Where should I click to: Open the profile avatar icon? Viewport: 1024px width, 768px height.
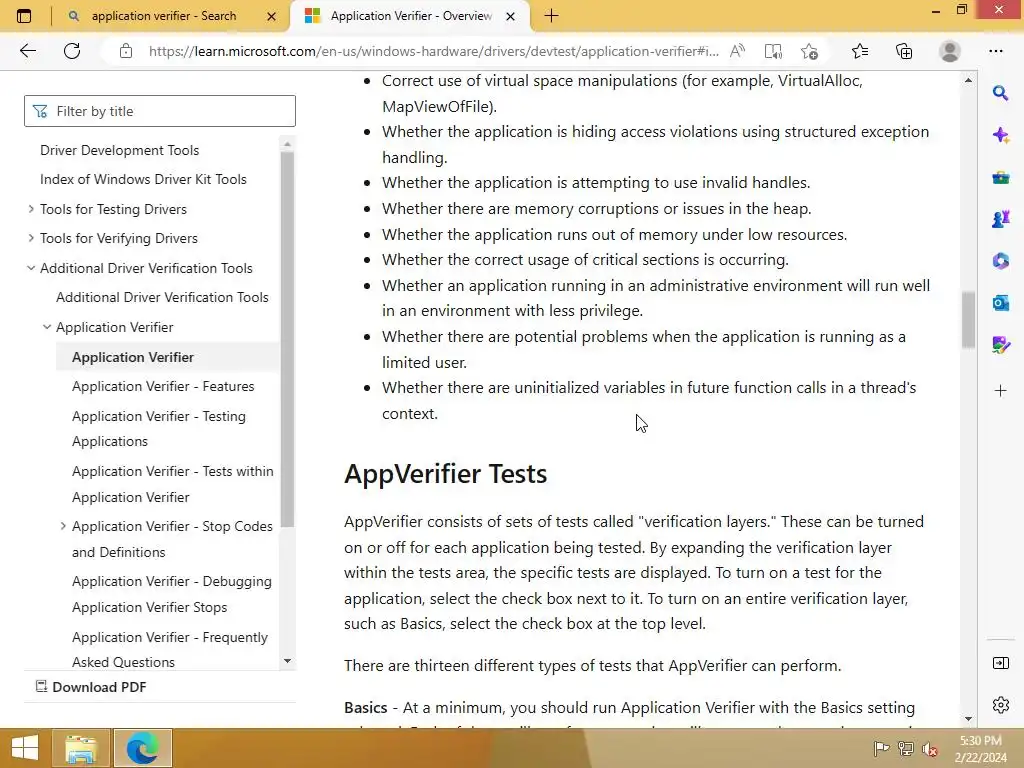(949, 51)
